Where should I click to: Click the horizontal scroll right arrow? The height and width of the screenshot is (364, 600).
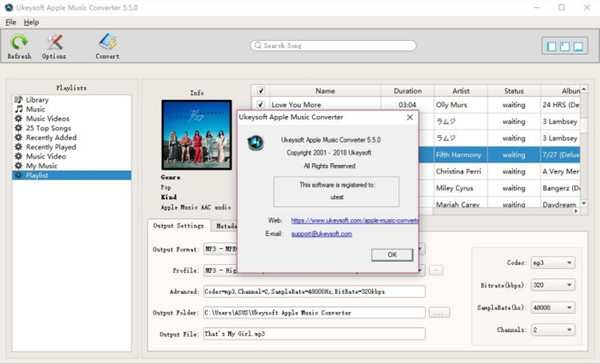[576, 211]
